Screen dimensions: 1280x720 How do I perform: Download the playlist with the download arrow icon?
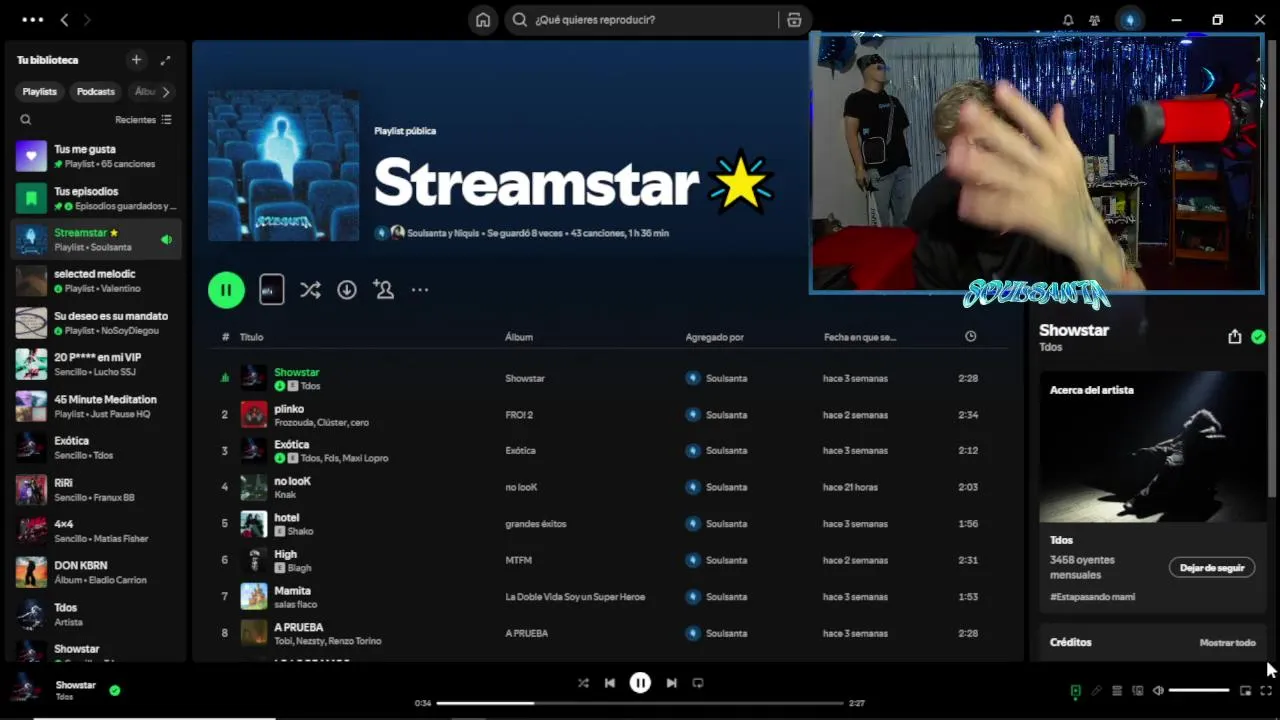(x=347, y=290)
